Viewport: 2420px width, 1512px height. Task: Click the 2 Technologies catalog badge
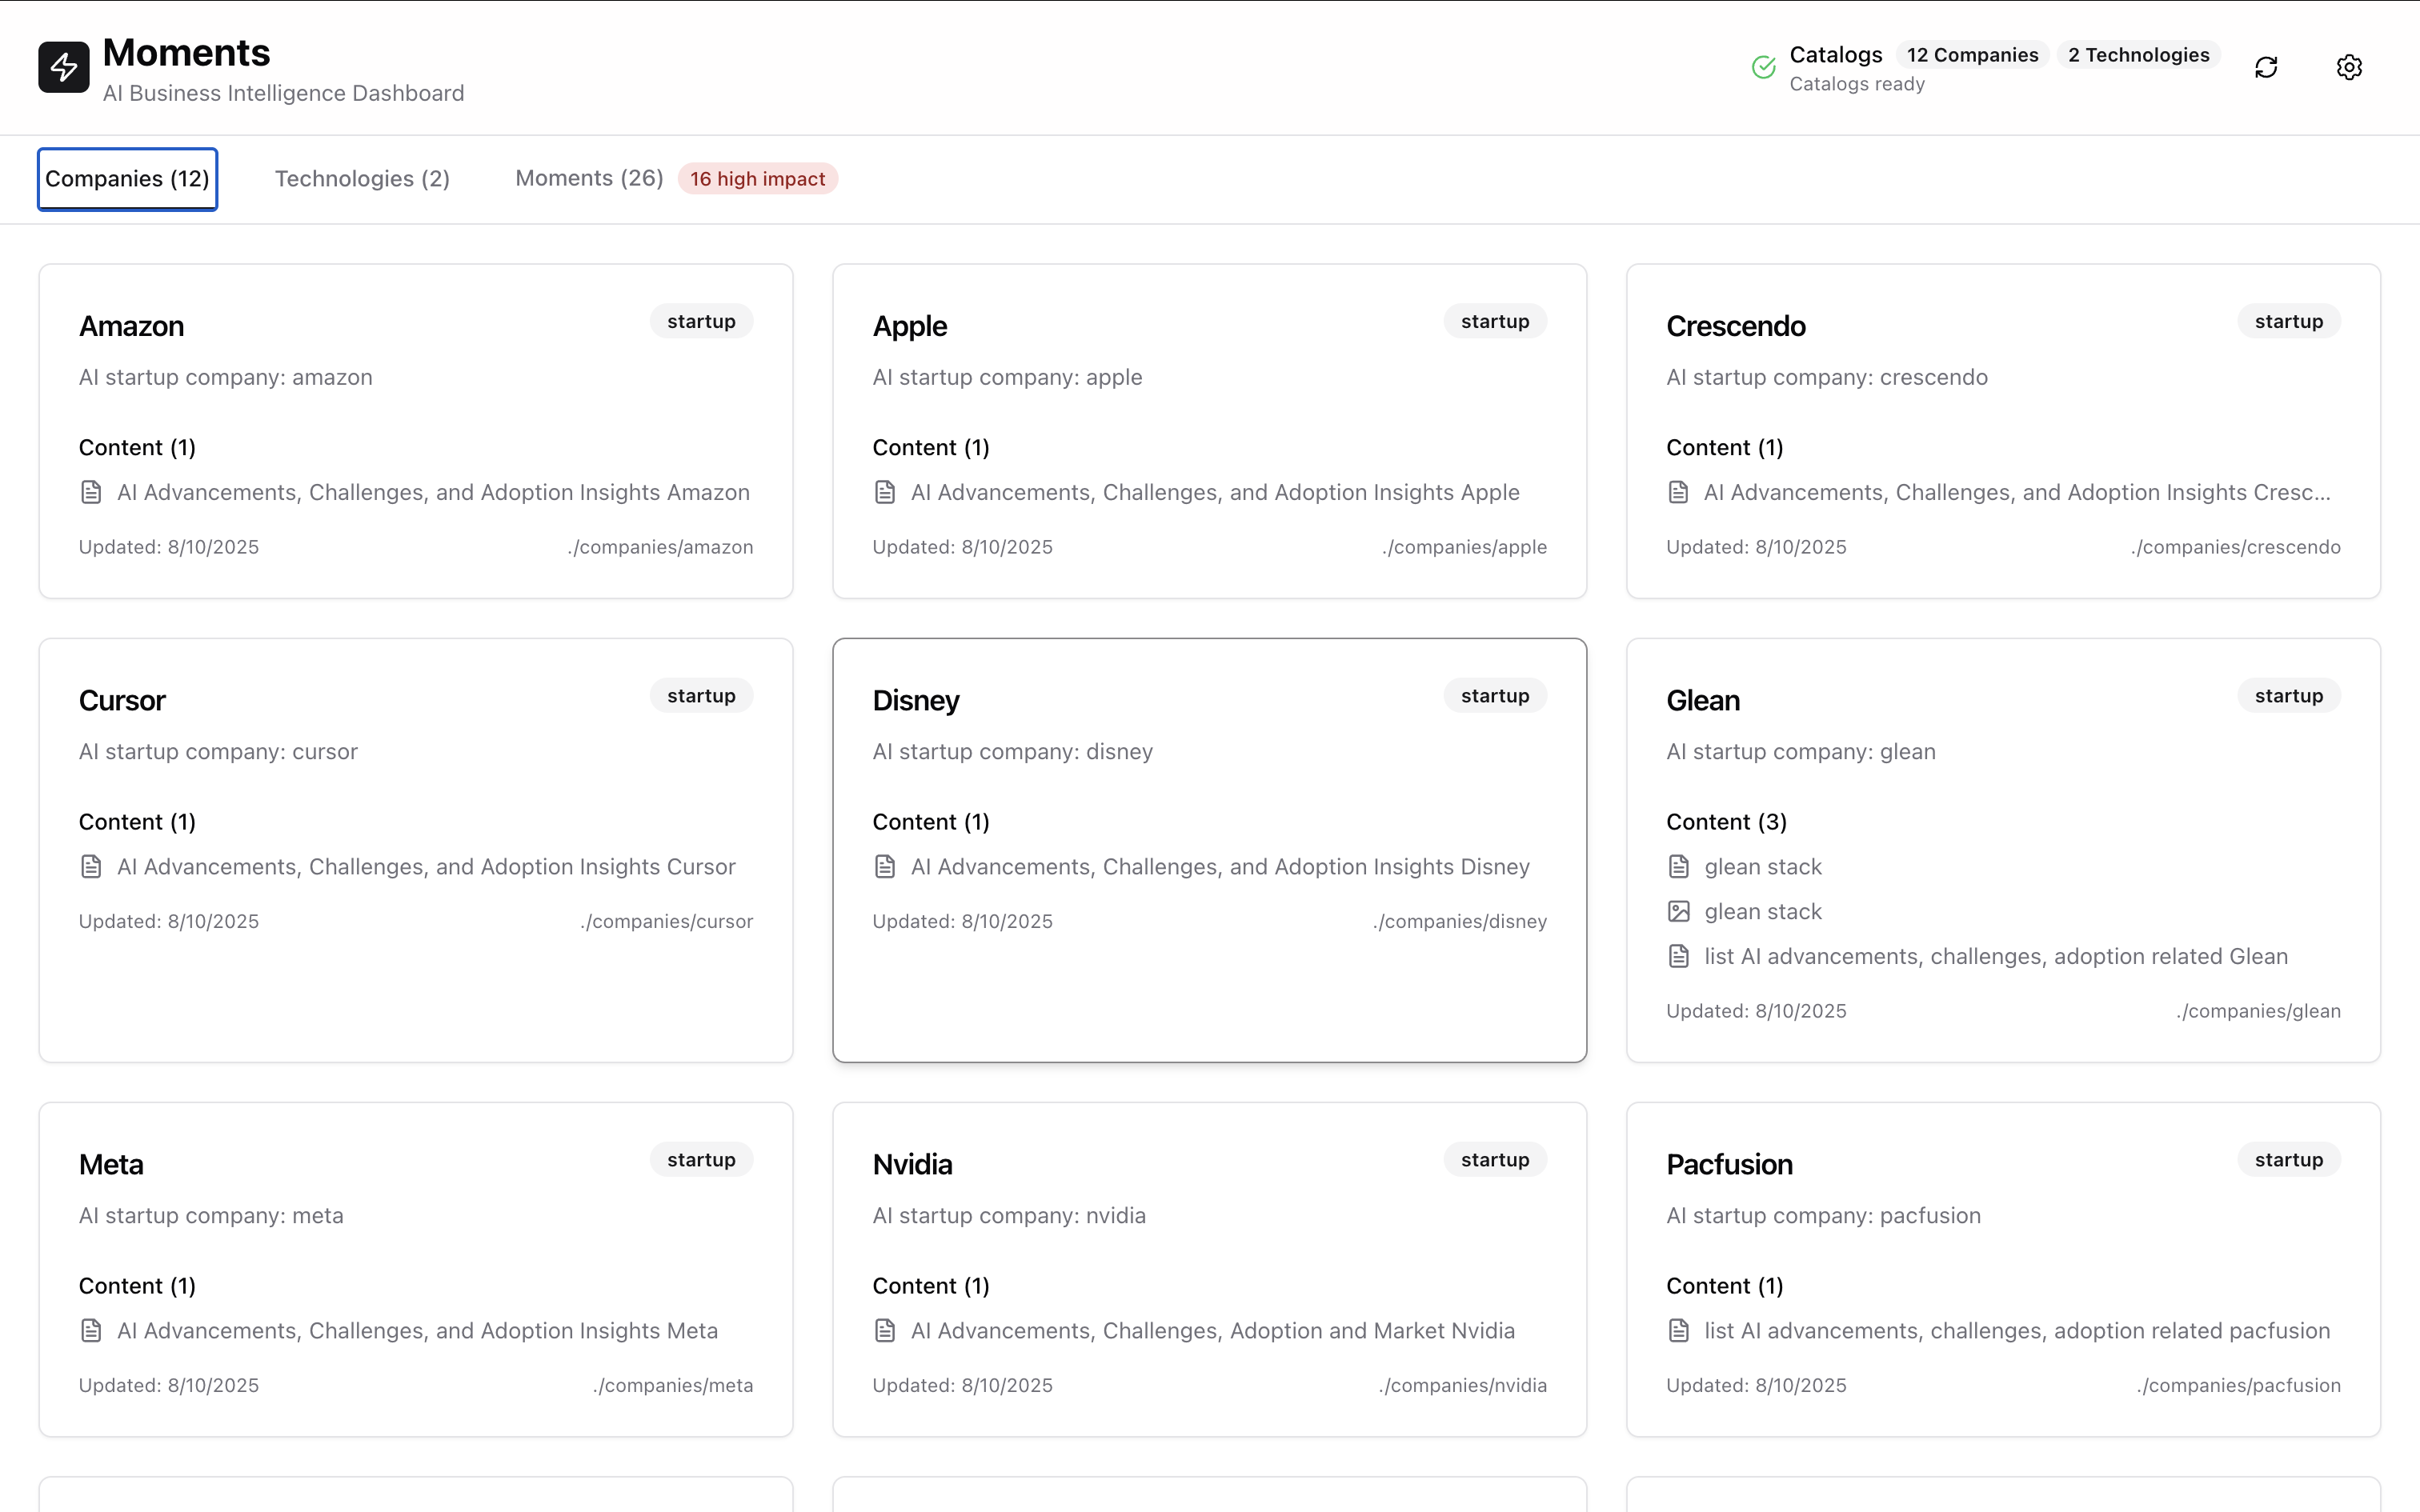pyautogui.click(x=2138, y=55)
